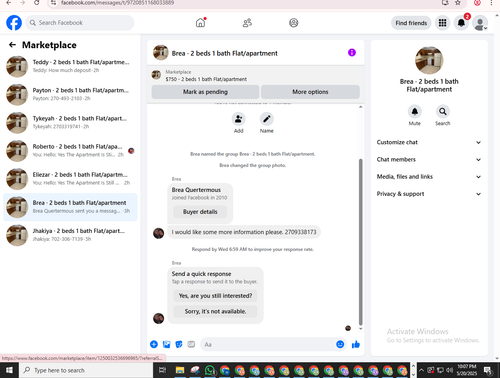Send 'Sorry, it's not available.' response
Image resolution: width=500 pixels, height=378 pixels.
(215, 311)
